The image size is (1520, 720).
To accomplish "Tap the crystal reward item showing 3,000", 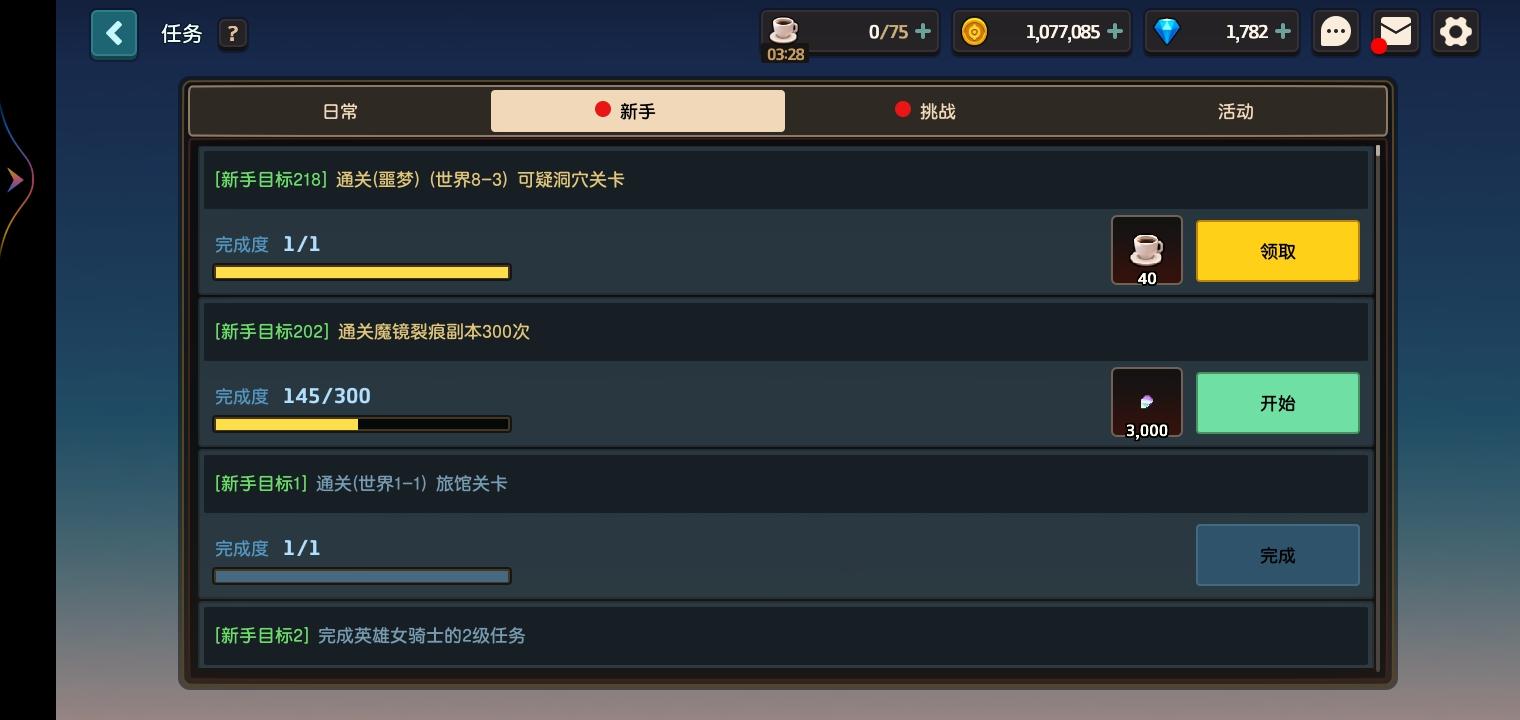I will click(1147, 402).
